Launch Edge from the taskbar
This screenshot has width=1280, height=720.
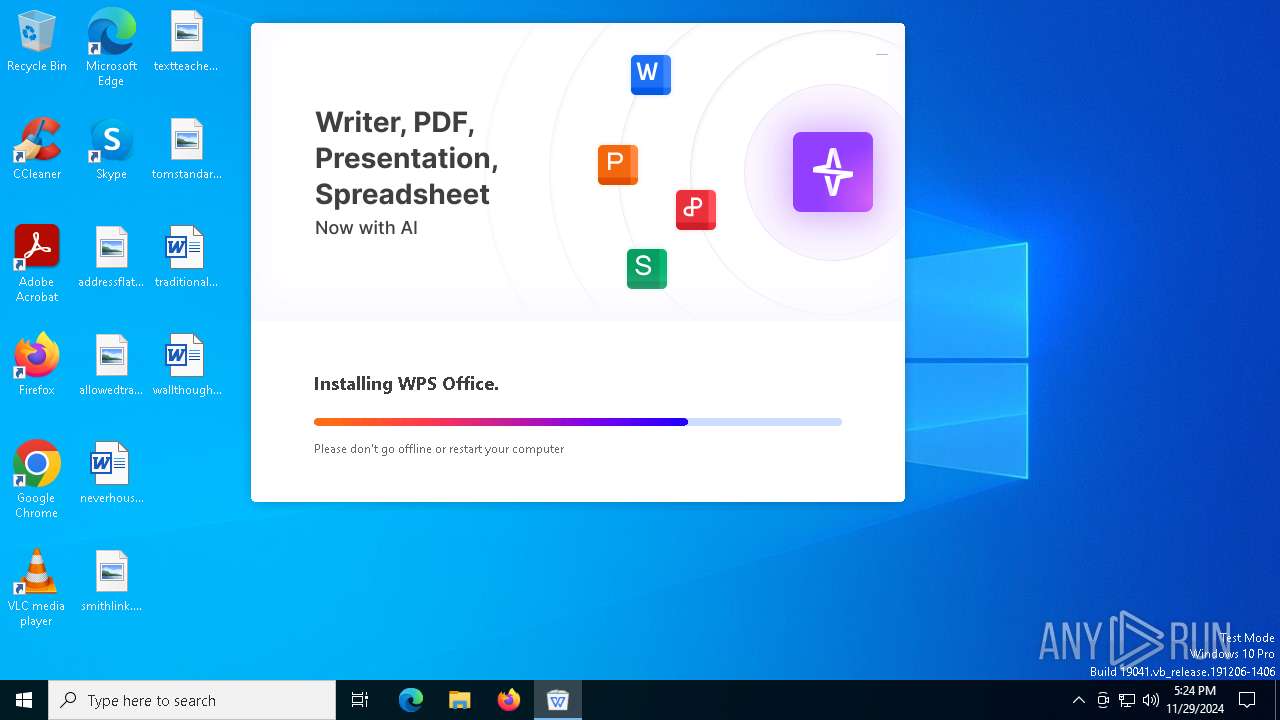tap(411, 700)
